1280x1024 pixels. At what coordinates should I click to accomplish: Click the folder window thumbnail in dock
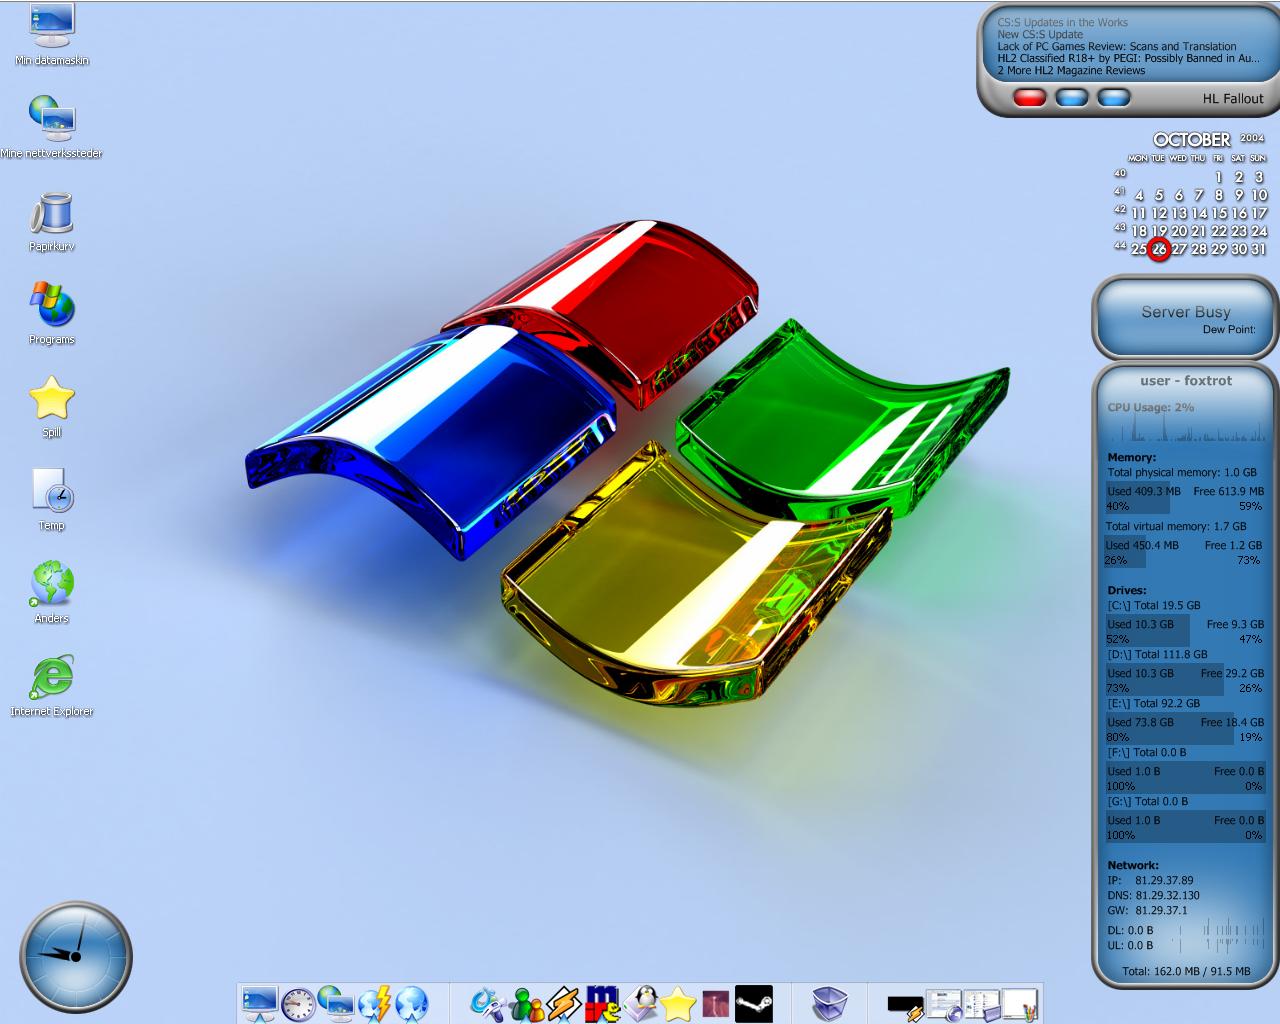[981, 1004]
